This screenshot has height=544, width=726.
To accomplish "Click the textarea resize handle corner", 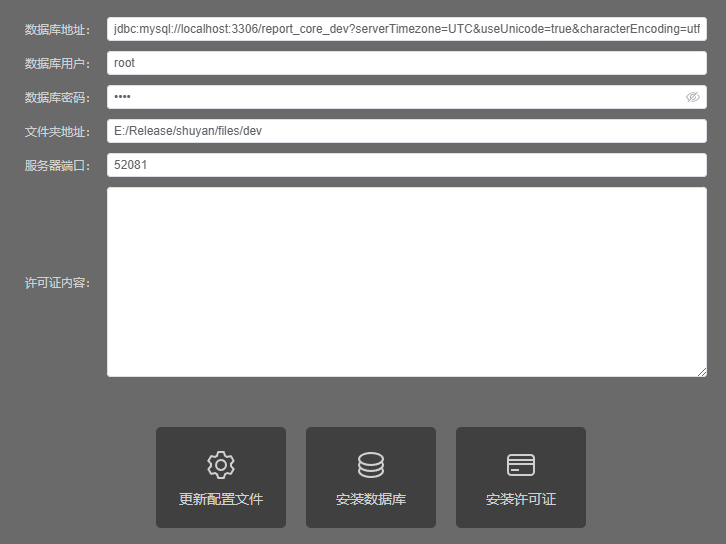I will 702,372.
